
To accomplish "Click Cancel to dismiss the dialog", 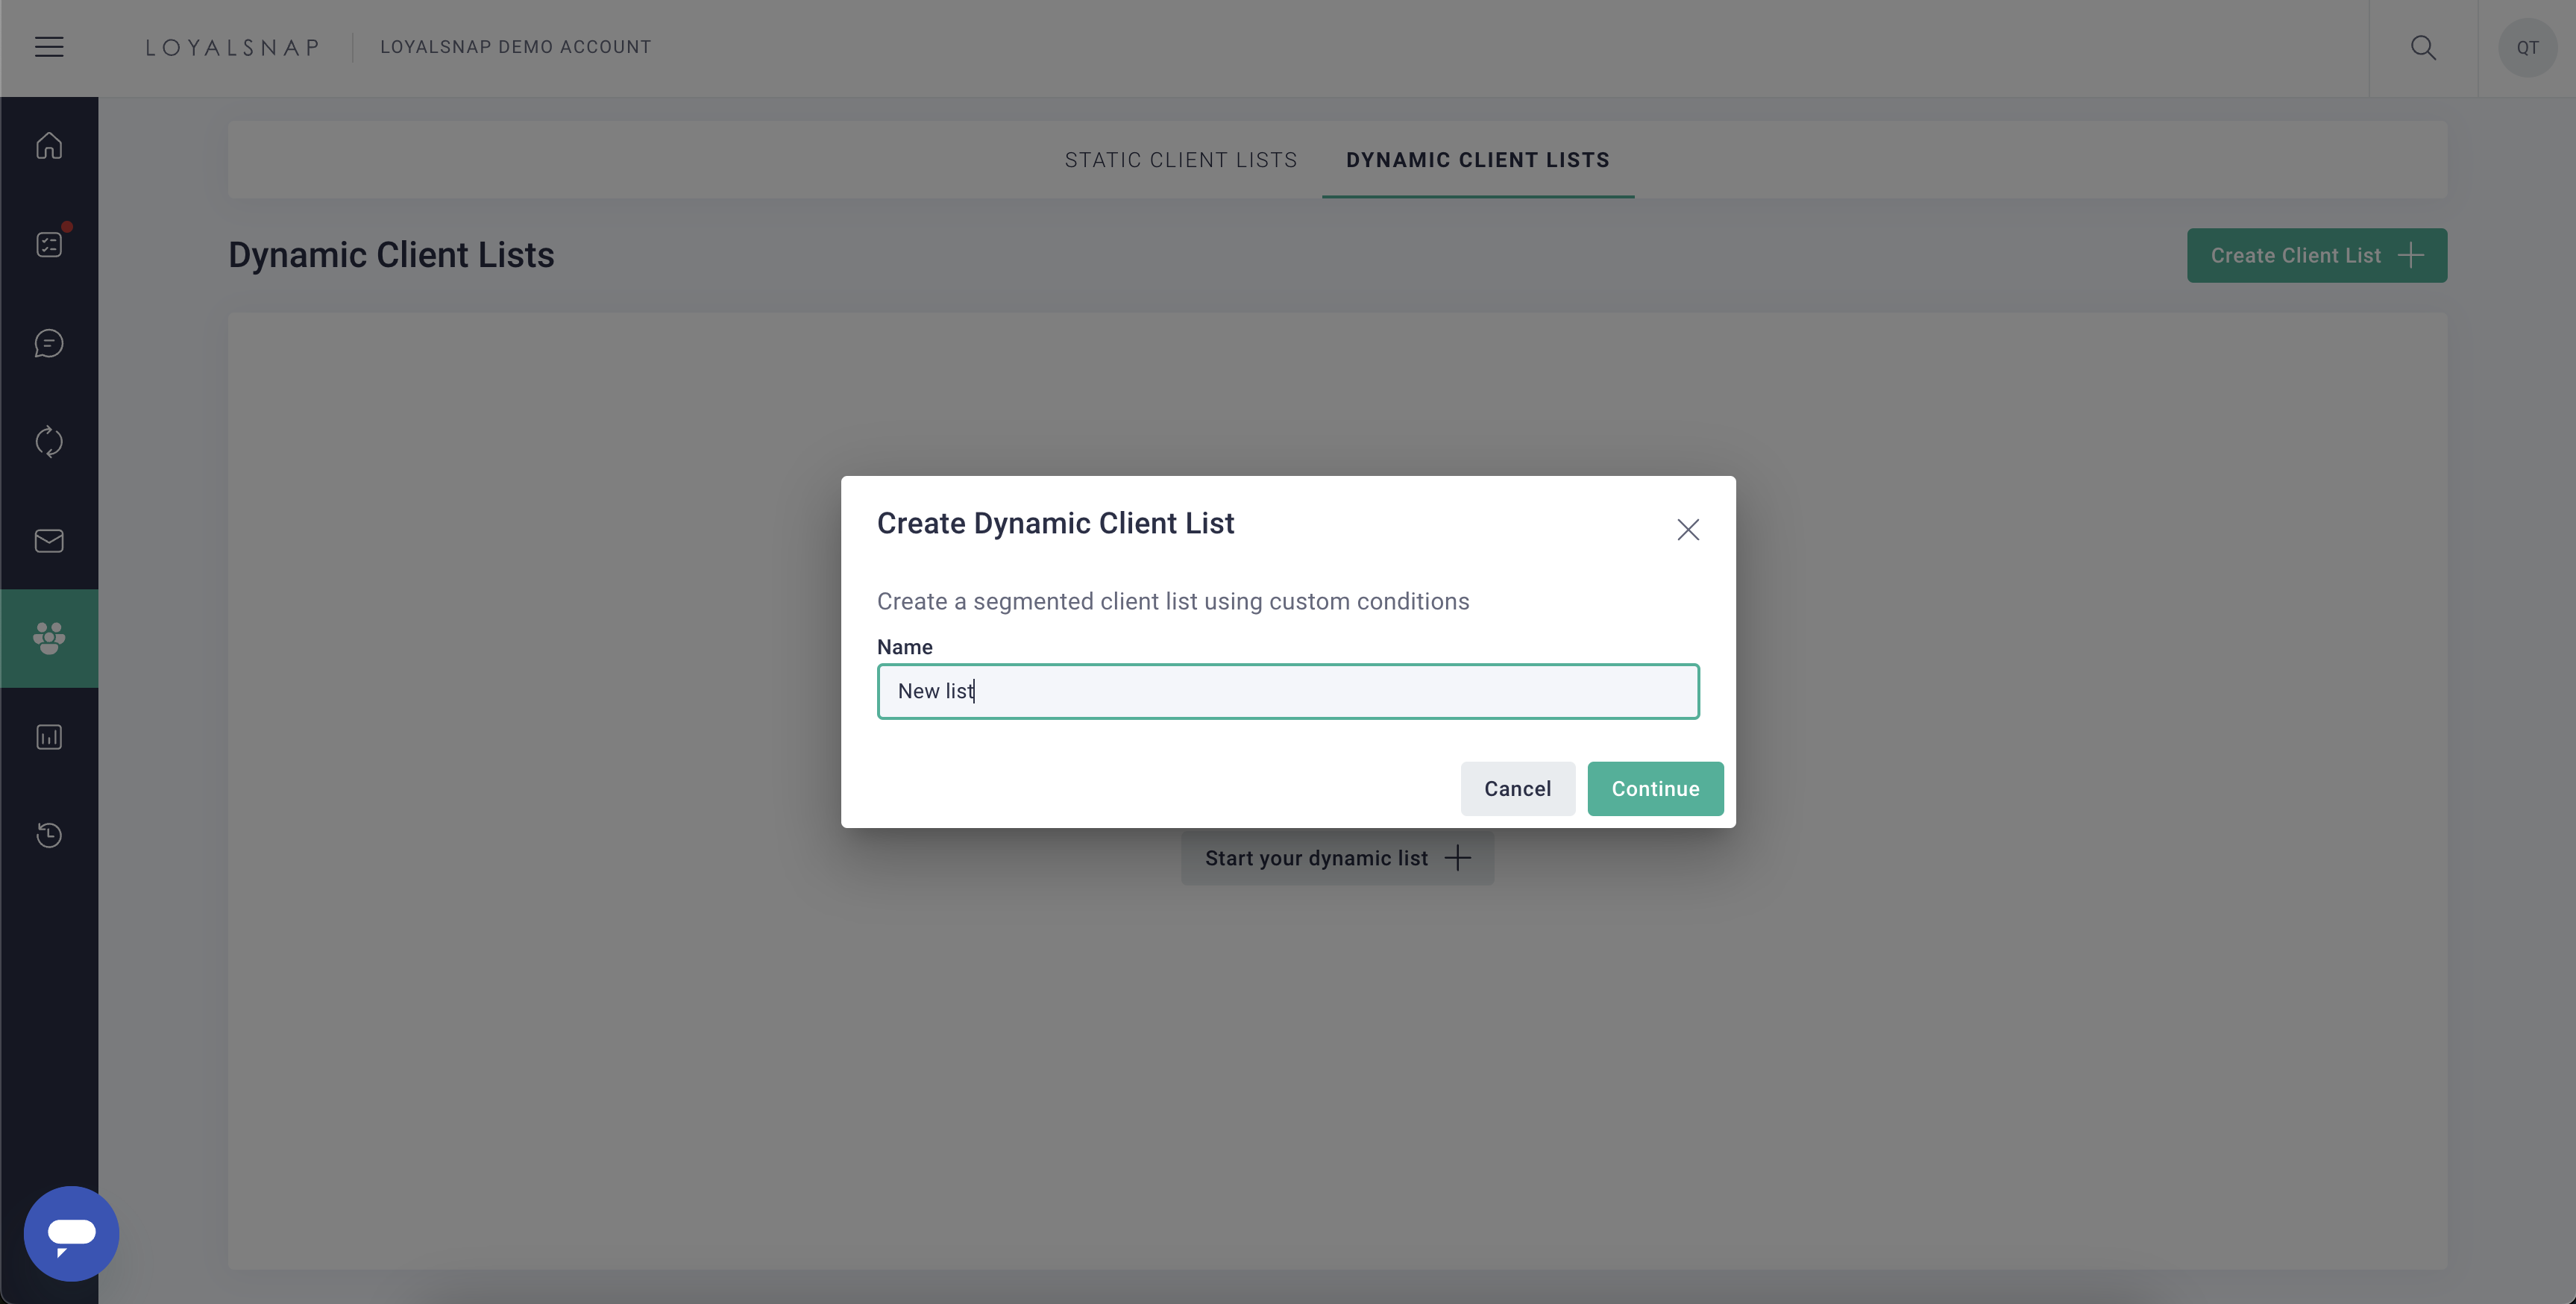I will click(x=1517, y=788).
